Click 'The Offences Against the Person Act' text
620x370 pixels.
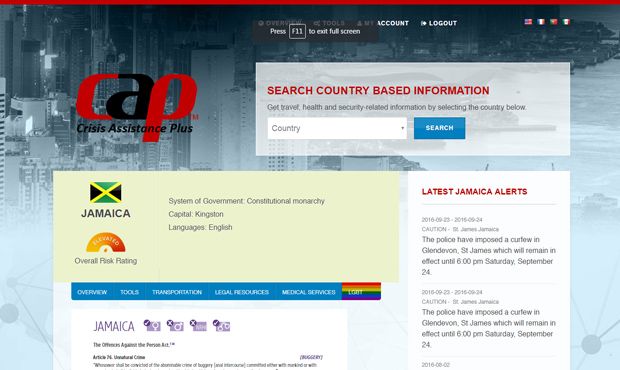coord(134,345)
